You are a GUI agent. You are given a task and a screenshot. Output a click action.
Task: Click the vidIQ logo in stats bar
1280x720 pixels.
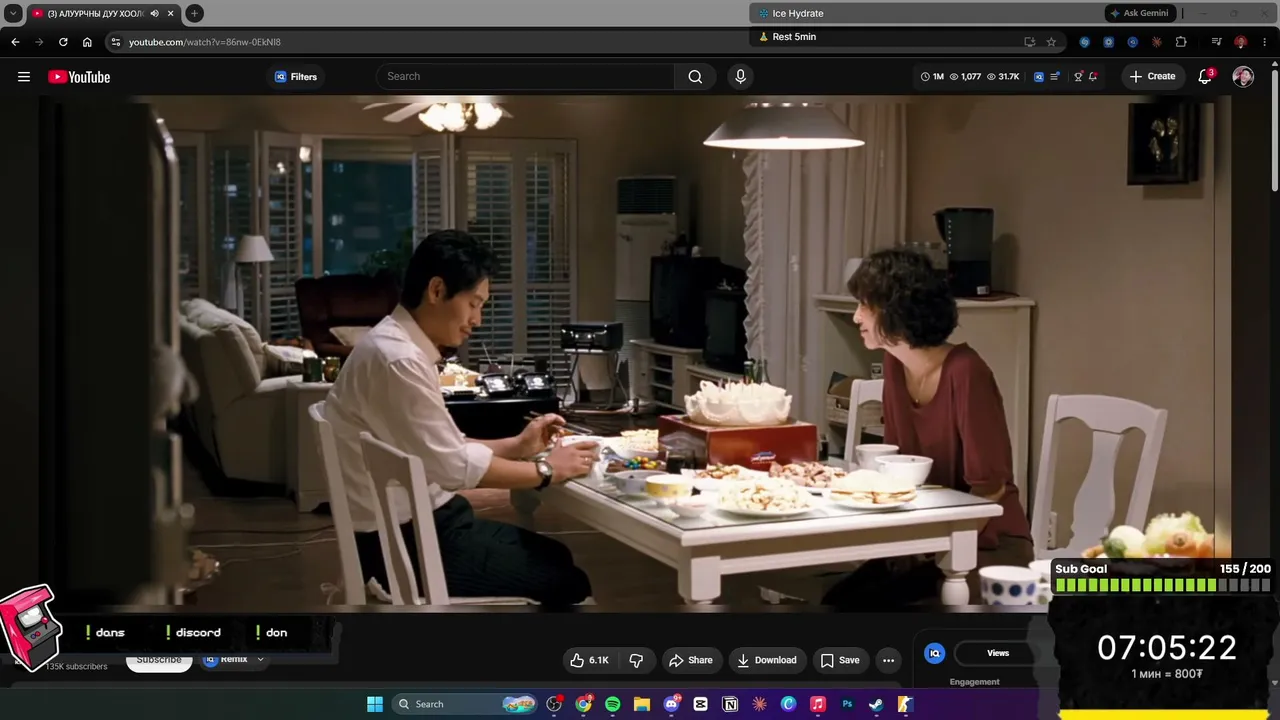click(x=1039, y=77)
